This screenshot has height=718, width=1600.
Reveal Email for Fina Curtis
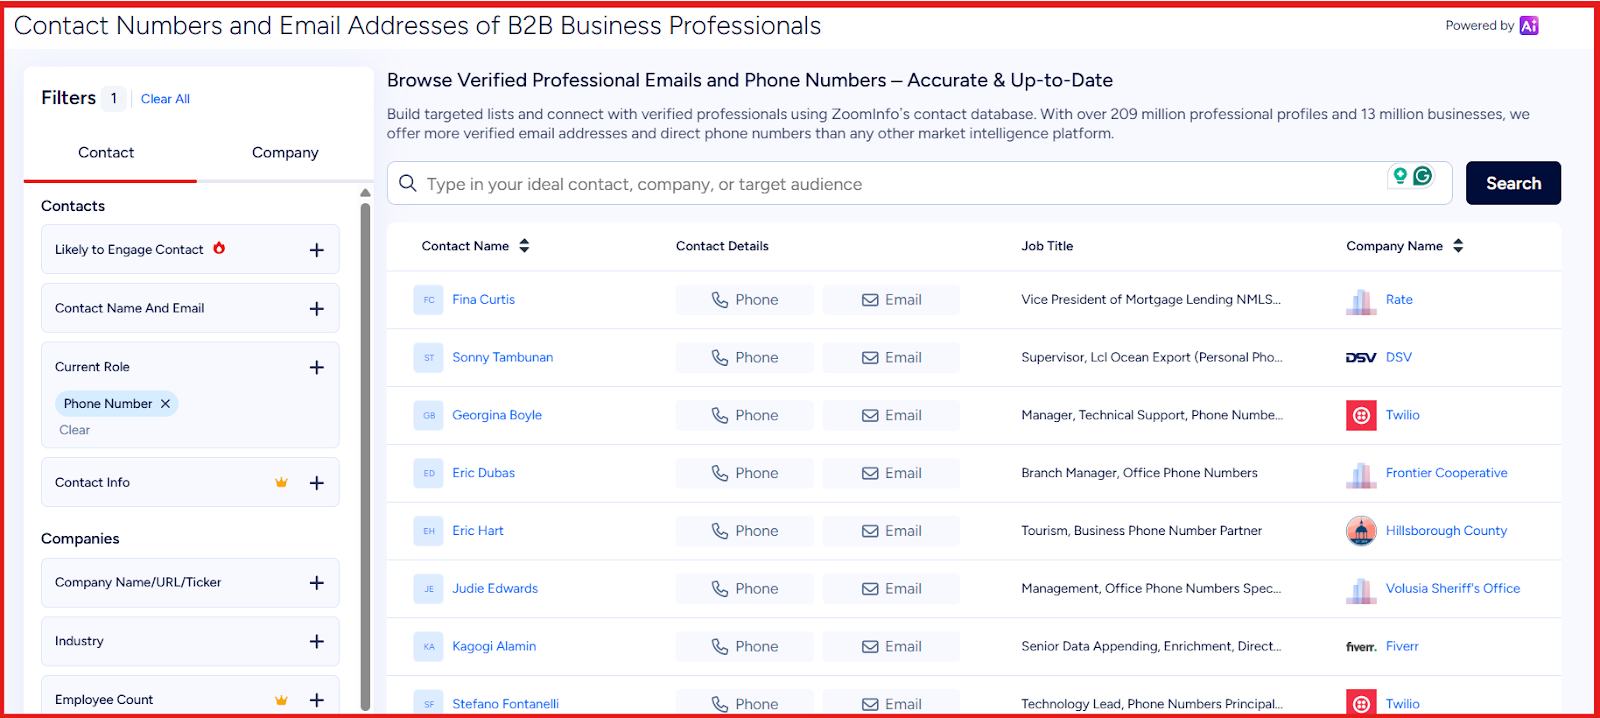point(891,300)
